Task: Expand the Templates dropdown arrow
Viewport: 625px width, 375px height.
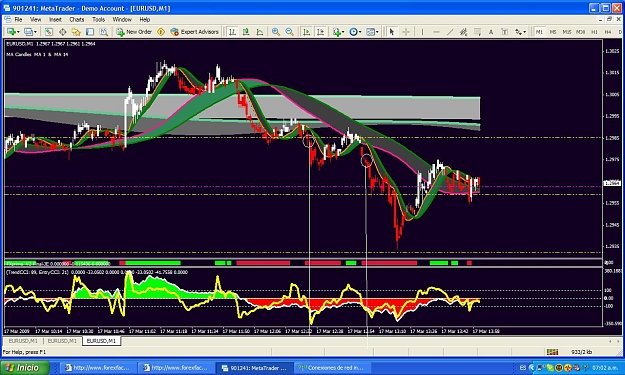Action: pos(377,32)
